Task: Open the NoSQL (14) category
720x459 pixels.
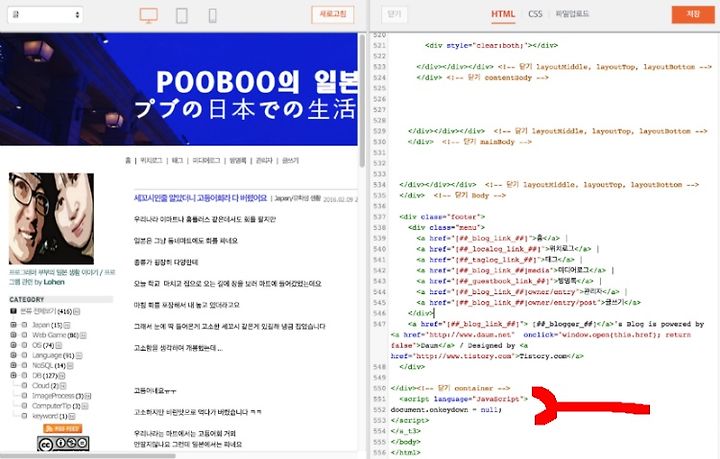Action: click(49, 365)
